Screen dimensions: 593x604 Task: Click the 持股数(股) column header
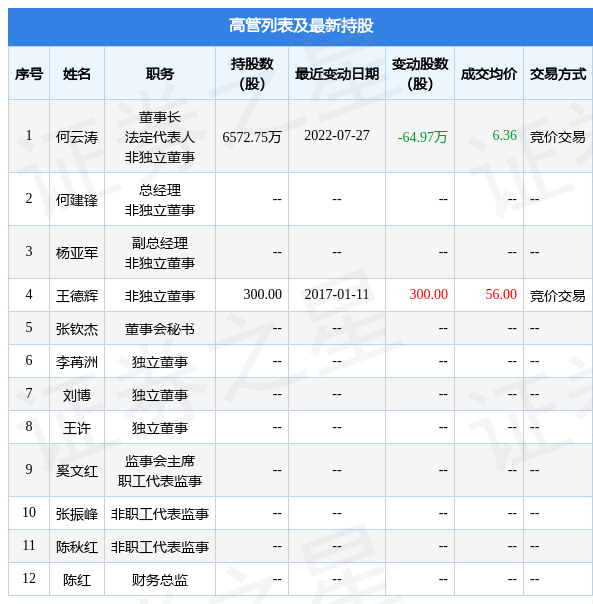click(252, 74)
